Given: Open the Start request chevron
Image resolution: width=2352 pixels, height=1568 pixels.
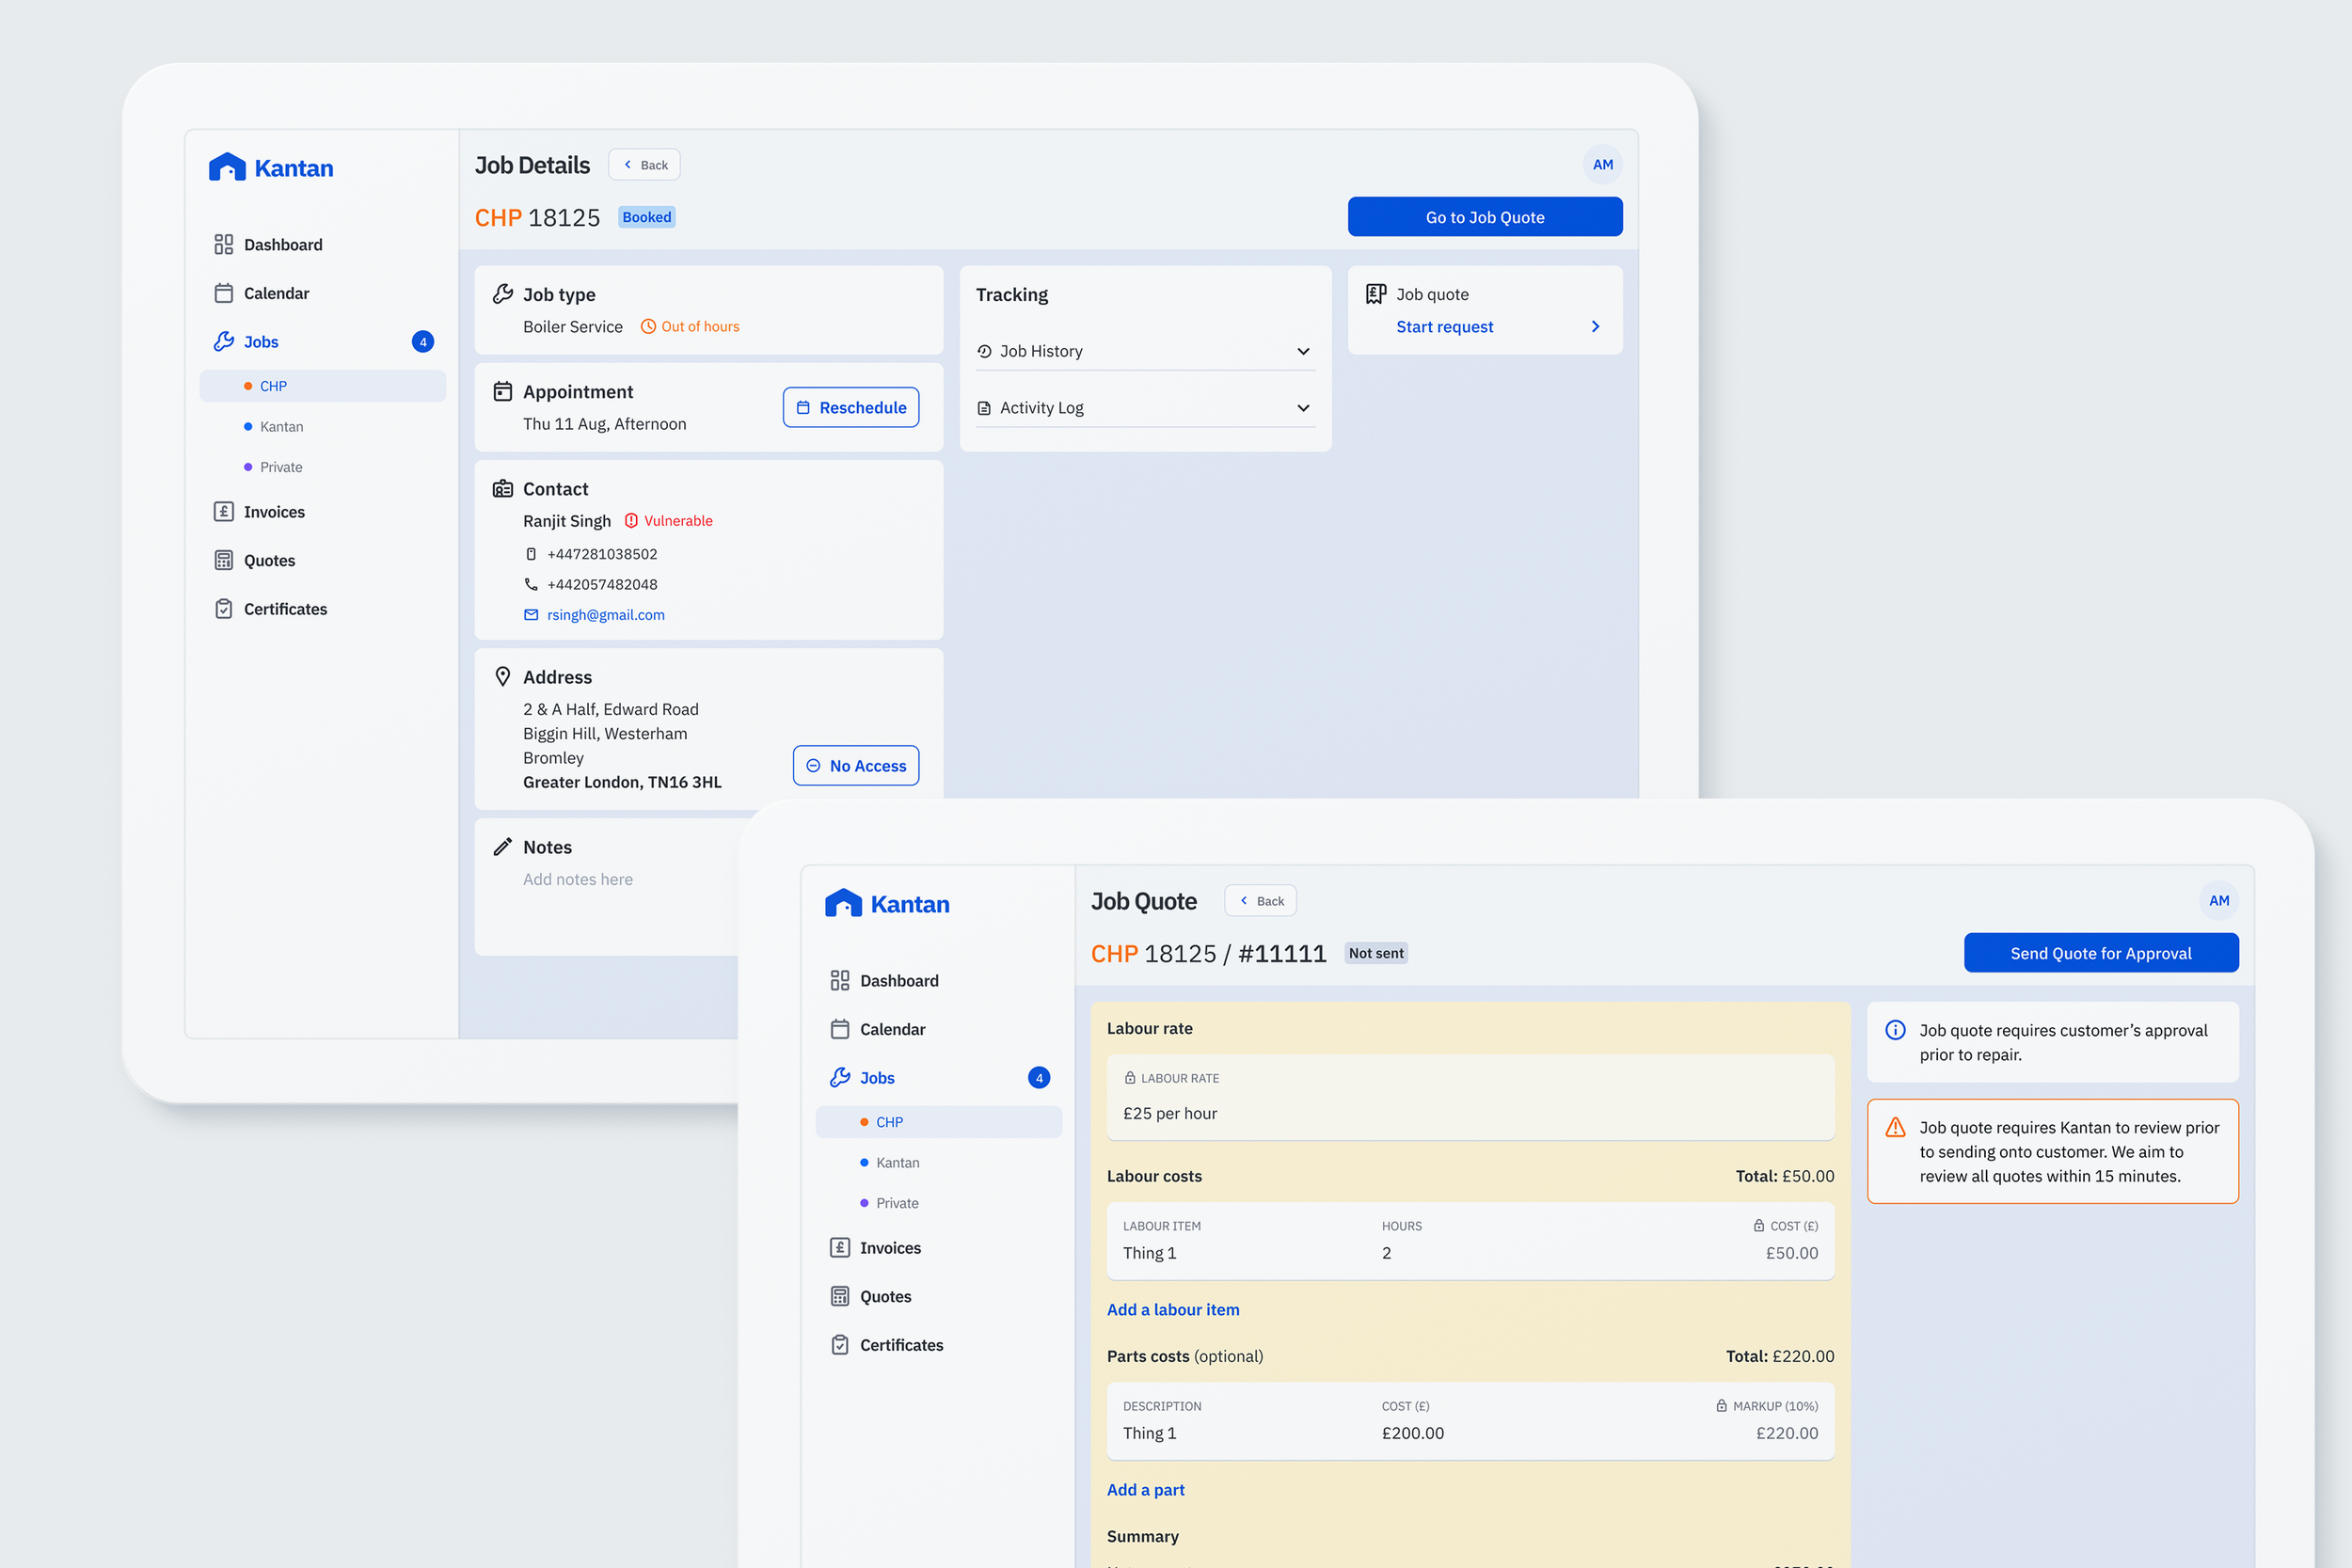Looking at the screenshot, I should (1595, 327).
